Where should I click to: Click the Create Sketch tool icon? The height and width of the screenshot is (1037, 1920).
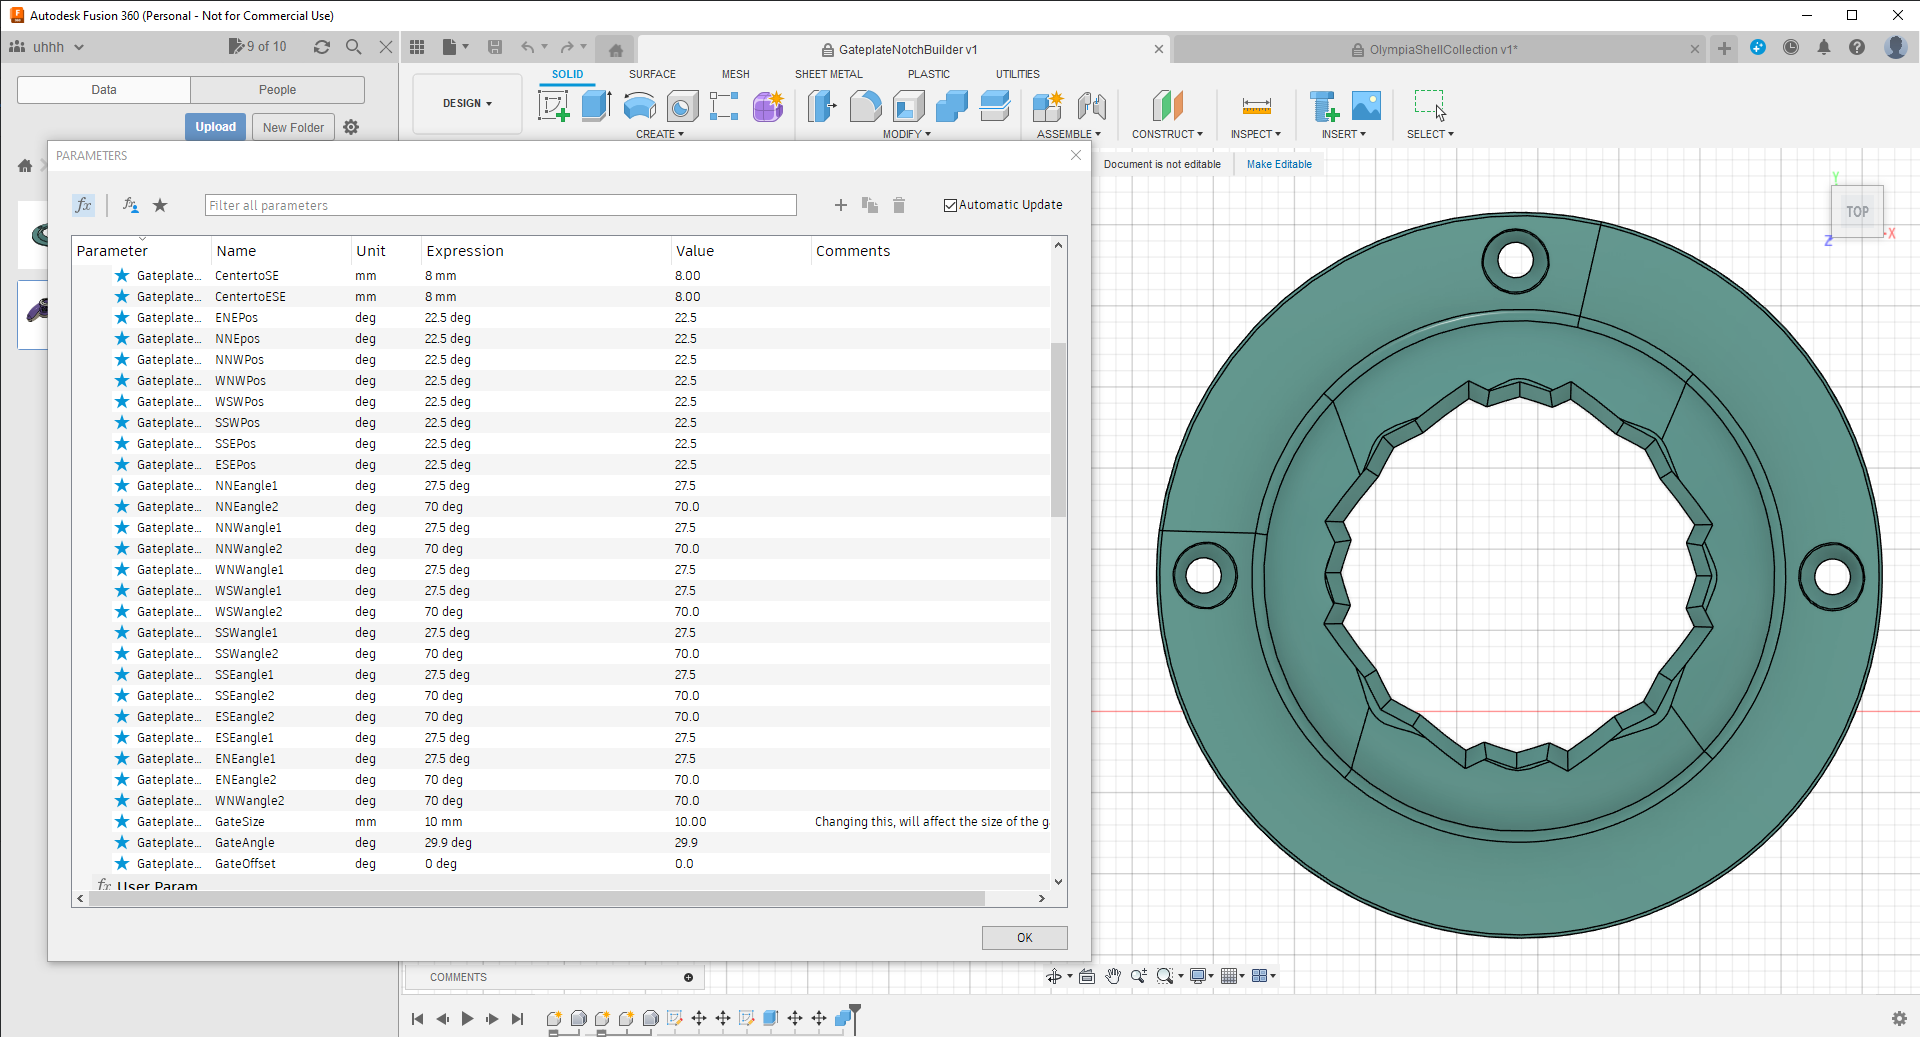(x=553, y=106)
